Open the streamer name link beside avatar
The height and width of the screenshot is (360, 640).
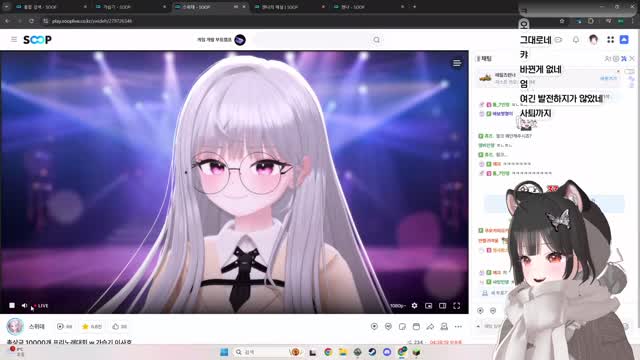tap(37, 327)
